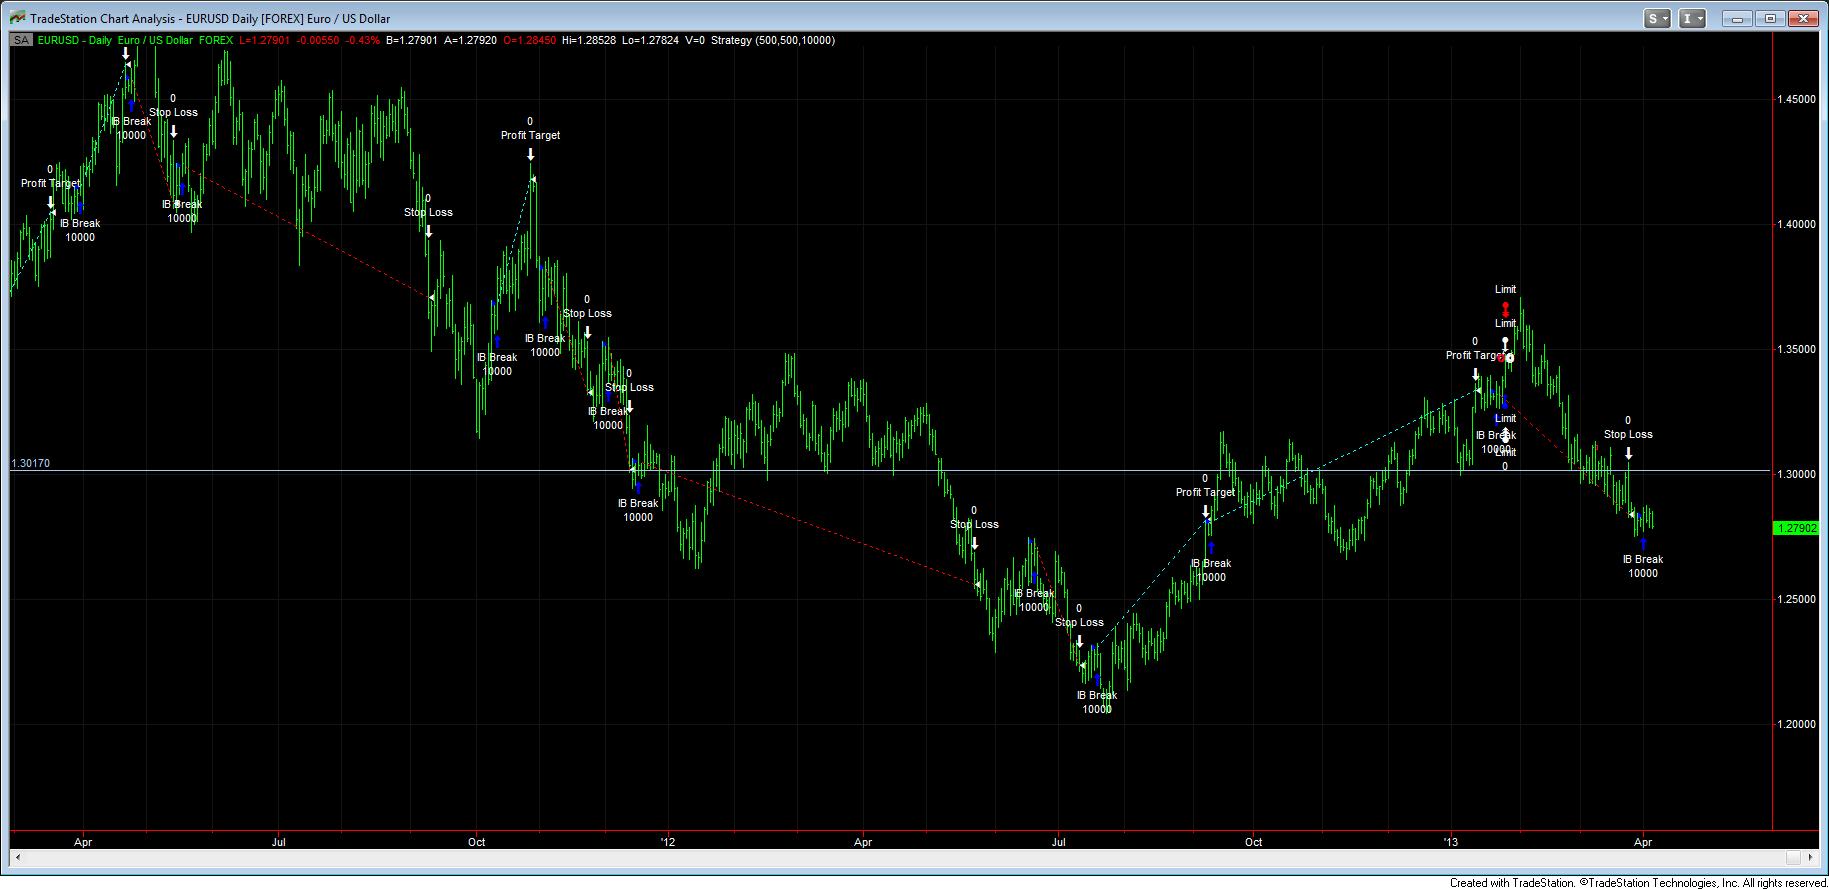Image resolution: width=1829 pixels, height=889 pixels.
Task: Click the 1.45000 price axis label
Action: [x=1797, y=99]
